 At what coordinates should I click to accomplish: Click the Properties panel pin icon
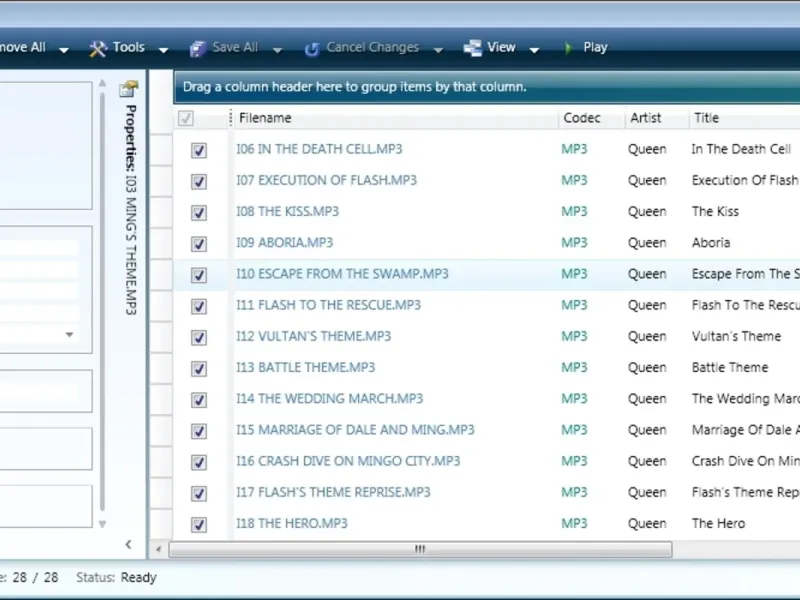[x=129, y=89]
